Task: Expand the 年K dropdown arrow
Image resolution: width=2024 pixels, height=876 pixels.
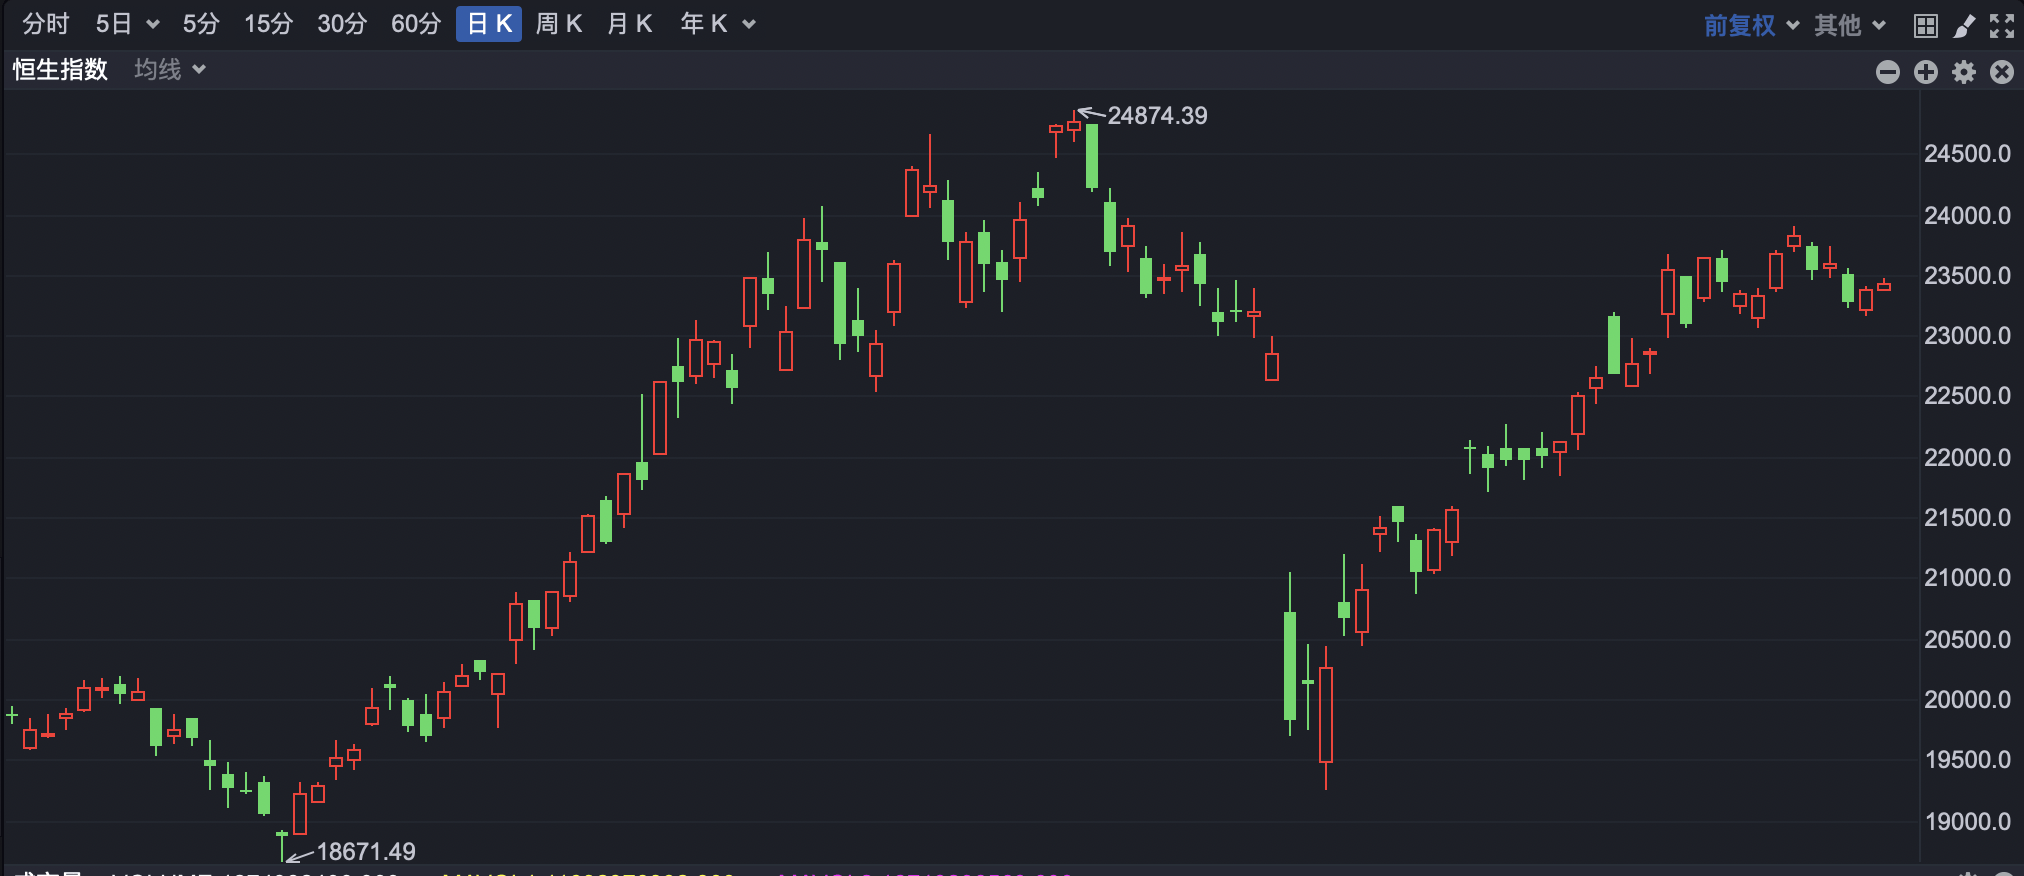Action: tap(749, 25)
